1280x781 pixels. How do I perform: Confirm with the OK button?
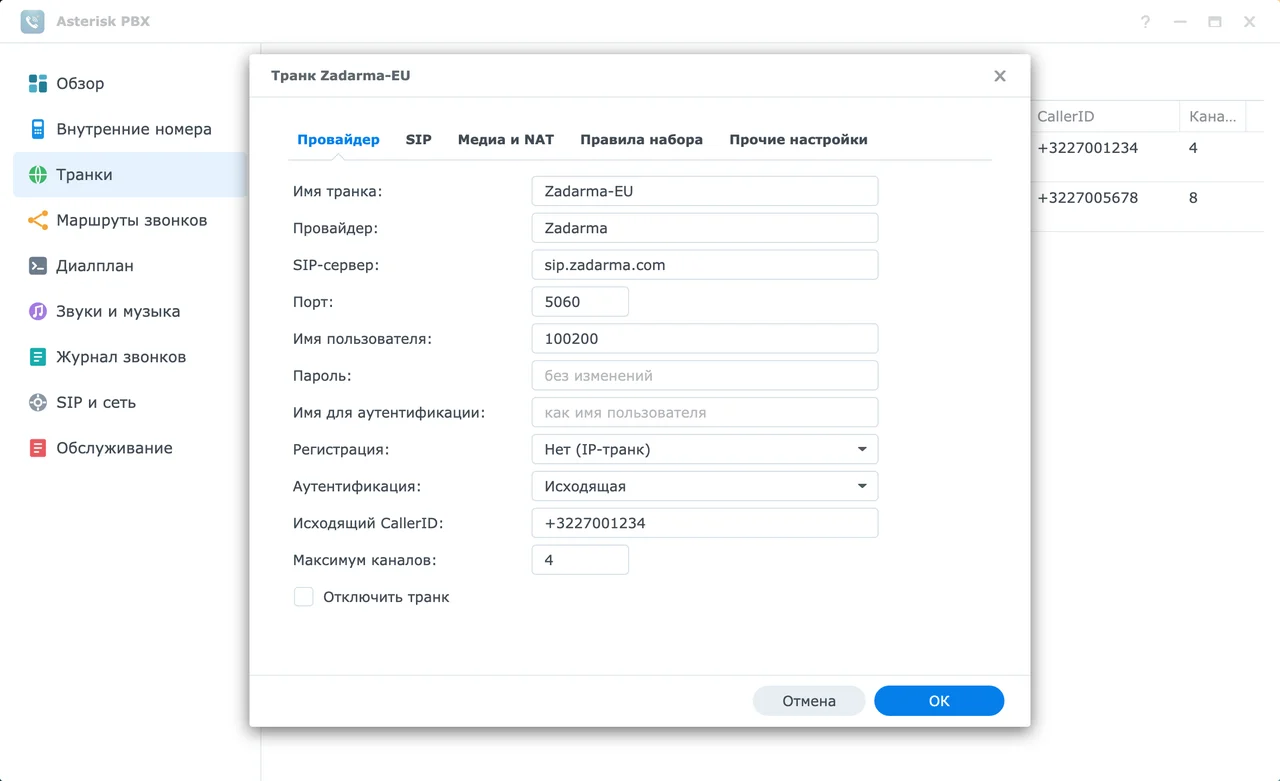(939, 701)
